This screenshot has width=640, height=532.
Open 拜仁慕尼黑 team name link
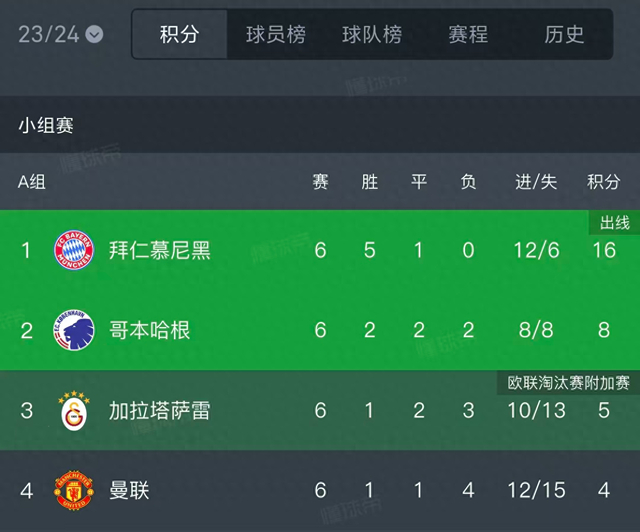(x=160, y=250)
